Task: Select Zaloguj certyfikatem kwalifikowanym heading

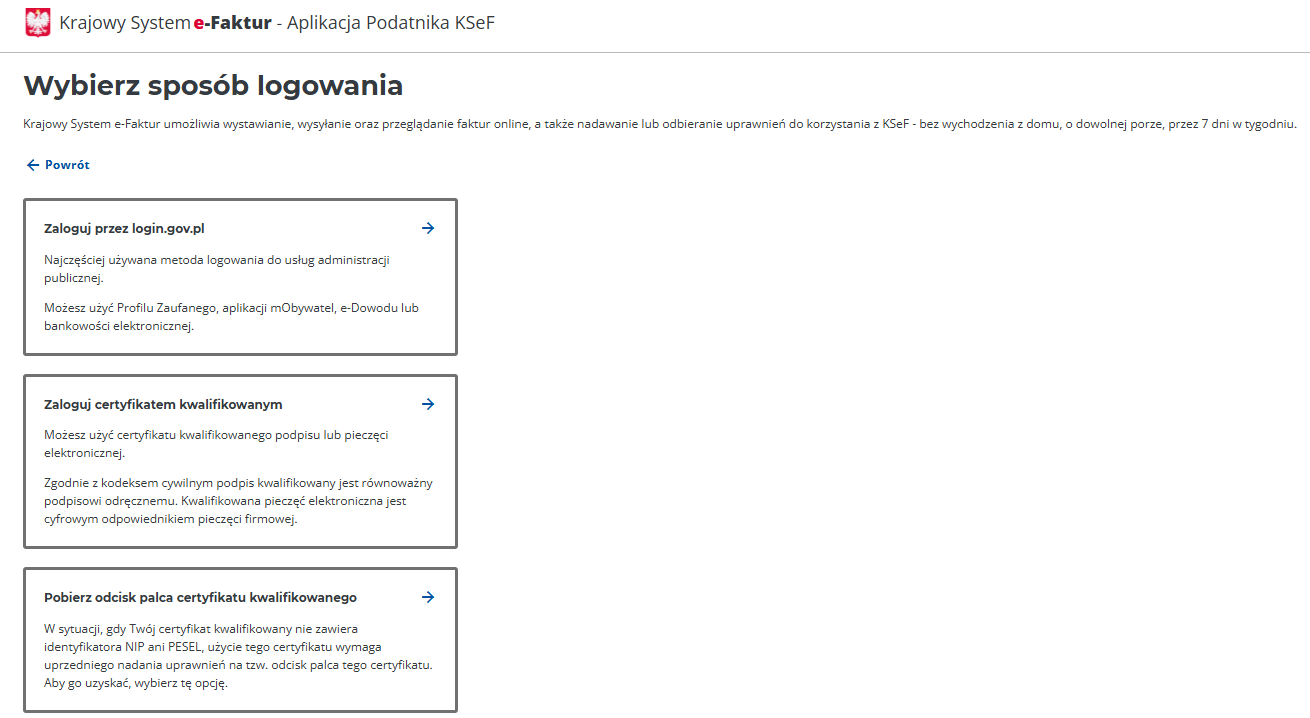Action: [x=163, y=404]
